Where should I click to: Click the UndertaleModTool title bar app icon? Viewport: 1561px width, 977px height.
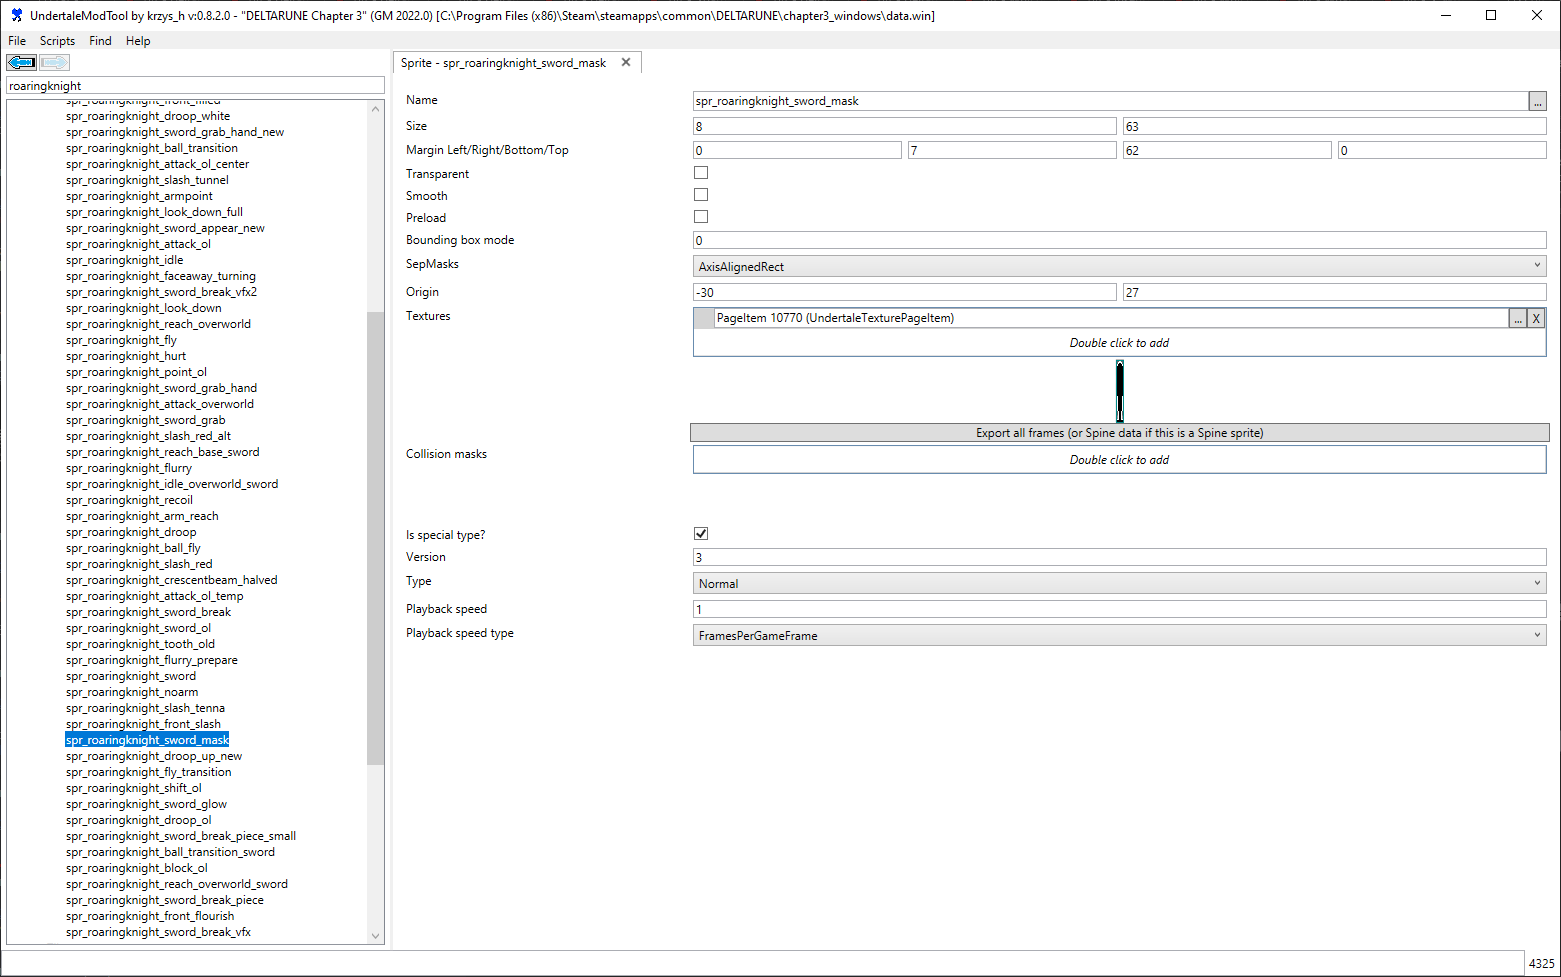[x=16, y=15]
